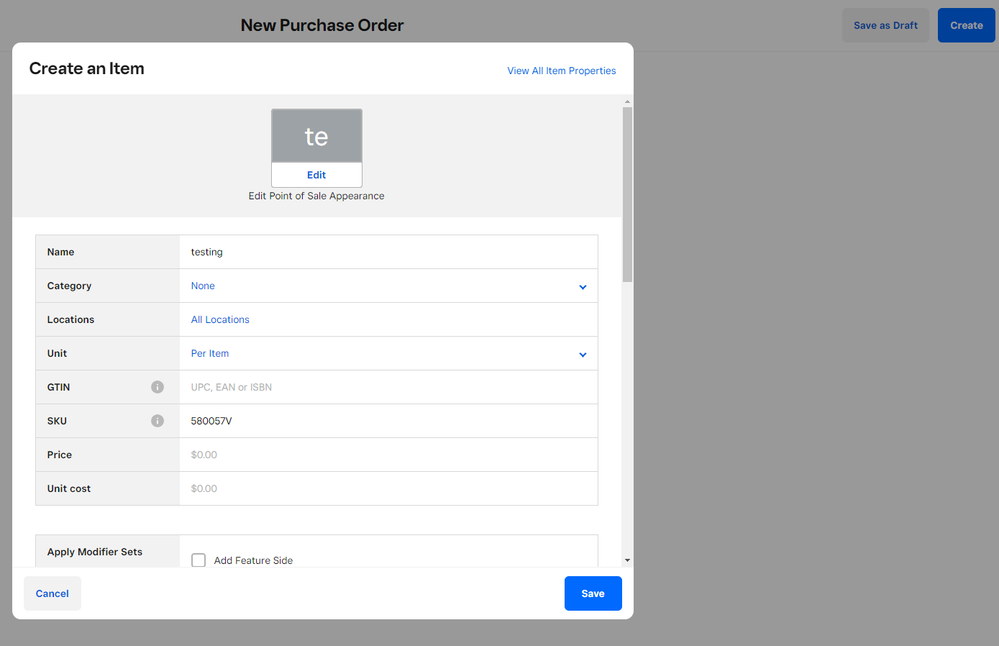Image resolution: width=999 pixels, height=646 pixels.
Task: Cancel creating the item
Action: point(52,593)
